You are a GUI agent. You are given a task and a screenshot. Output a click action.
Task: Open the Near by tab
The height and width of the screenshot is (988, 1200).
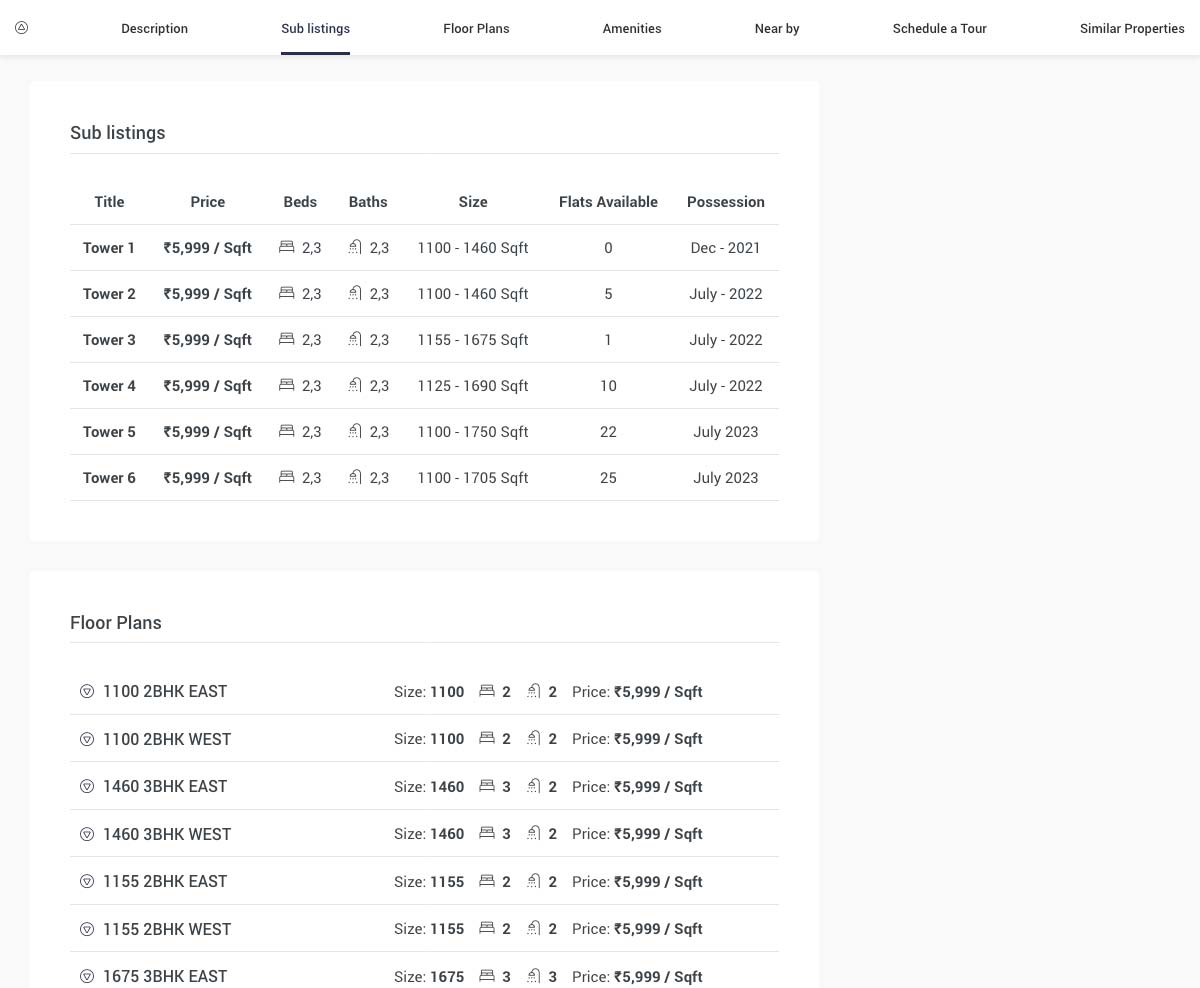(x=777, y=28)
